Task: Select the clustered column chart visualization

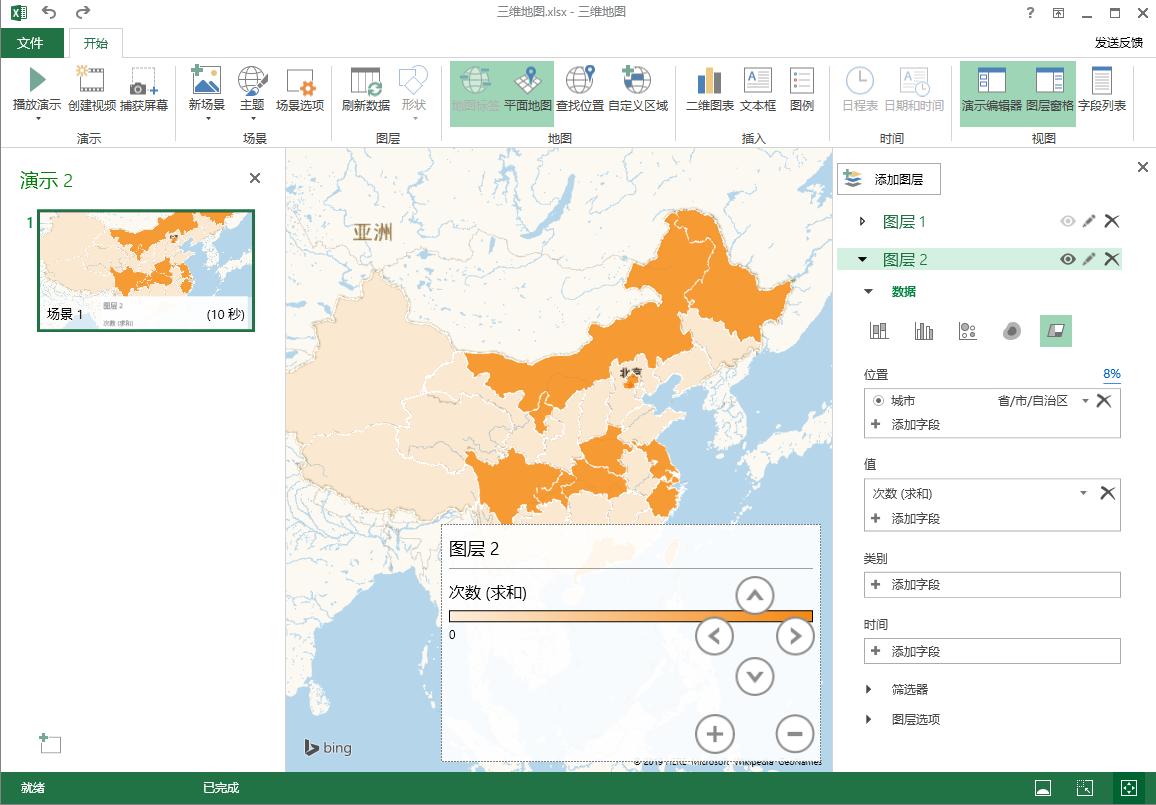Action: tap(924, 330)
